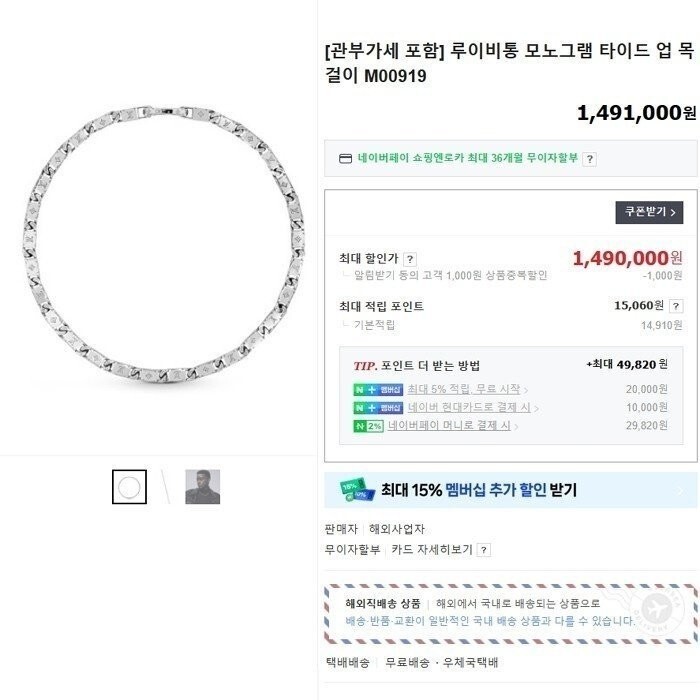The image size is (700, 700).
Task: Click chevron after 네이버페이 머니로 결제 시
Action: click(517, 427)
